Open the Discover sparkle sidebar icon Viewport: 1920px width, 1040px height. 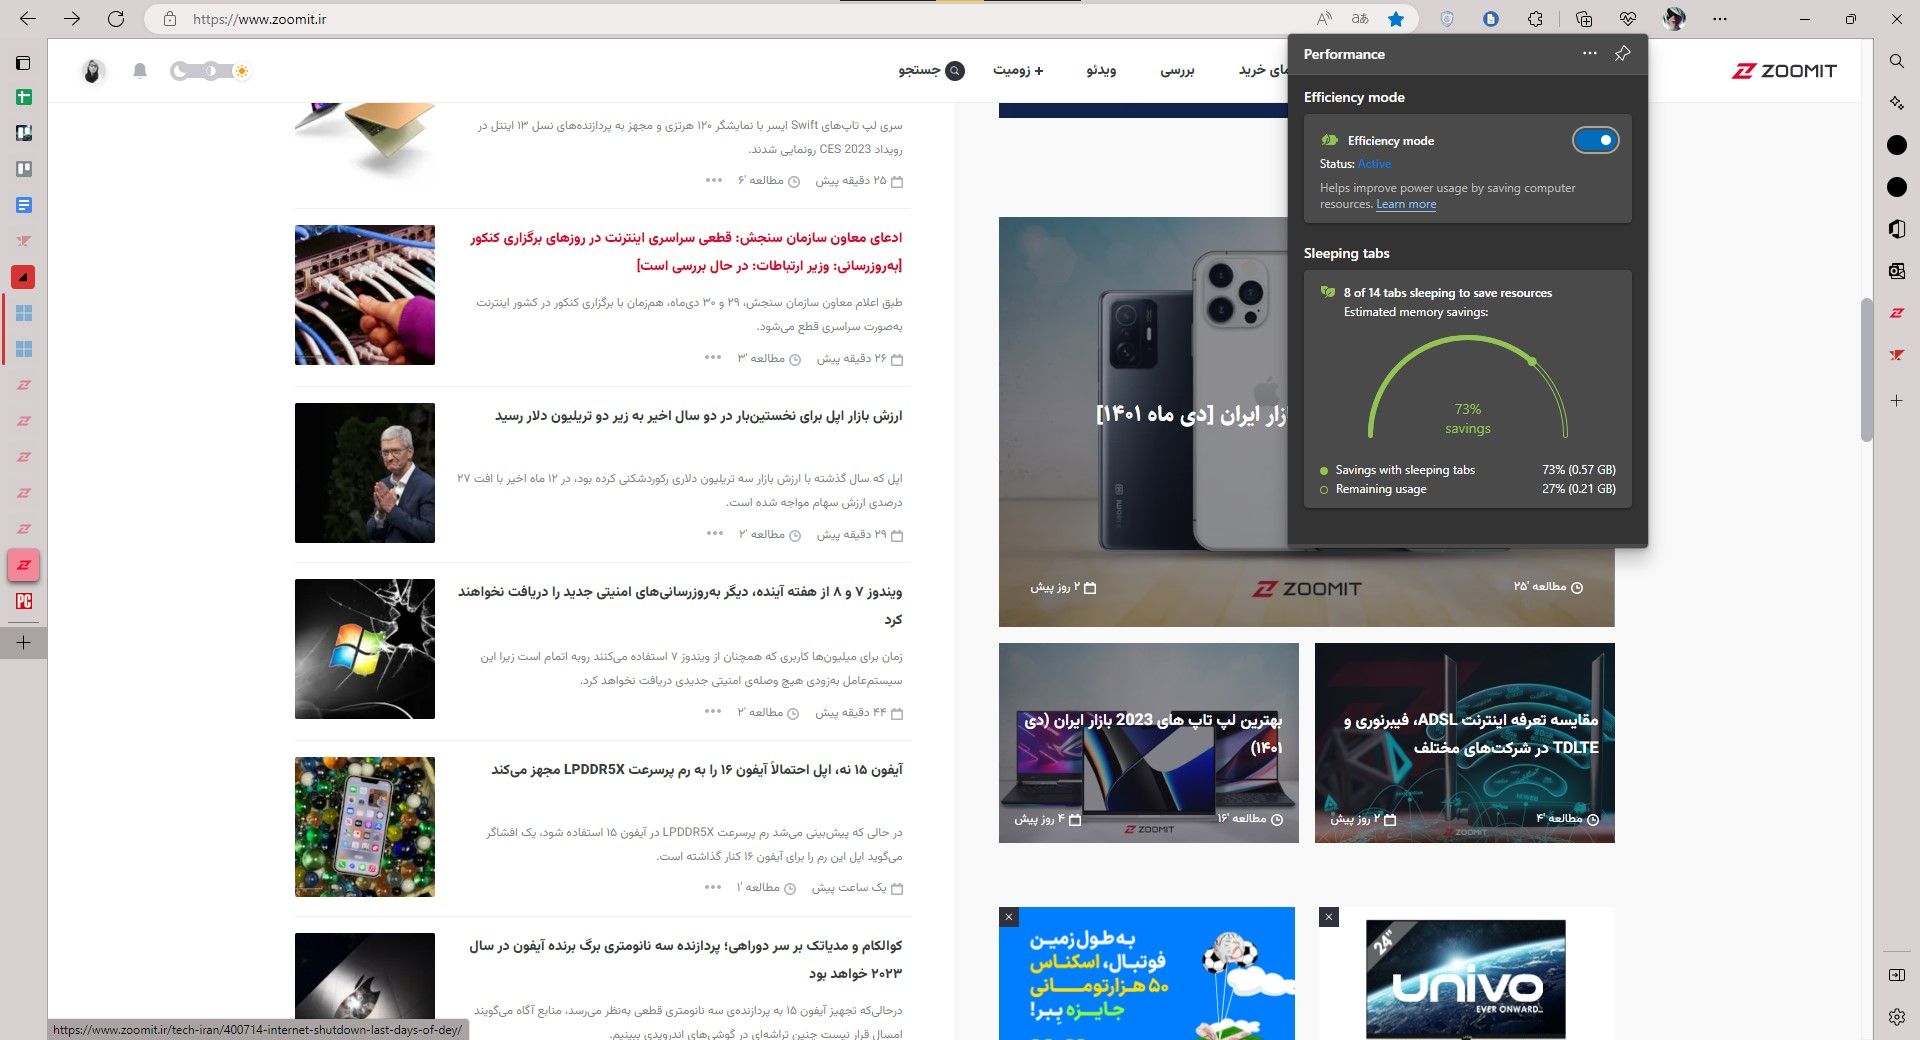click(x=1896, y=103)
